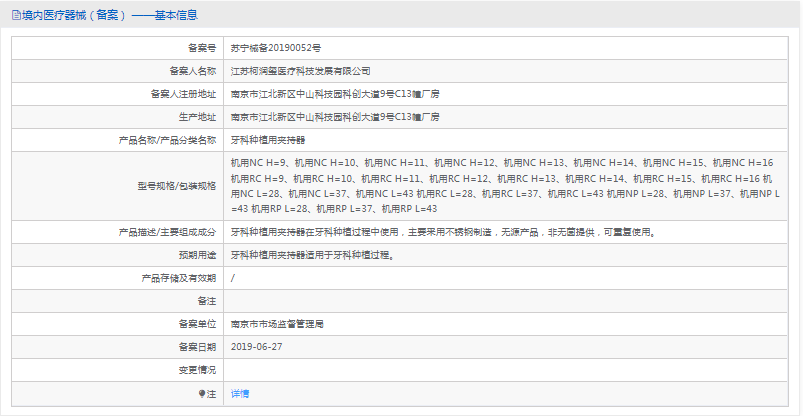Click the 备案人注册地址 label

(184, 94)
